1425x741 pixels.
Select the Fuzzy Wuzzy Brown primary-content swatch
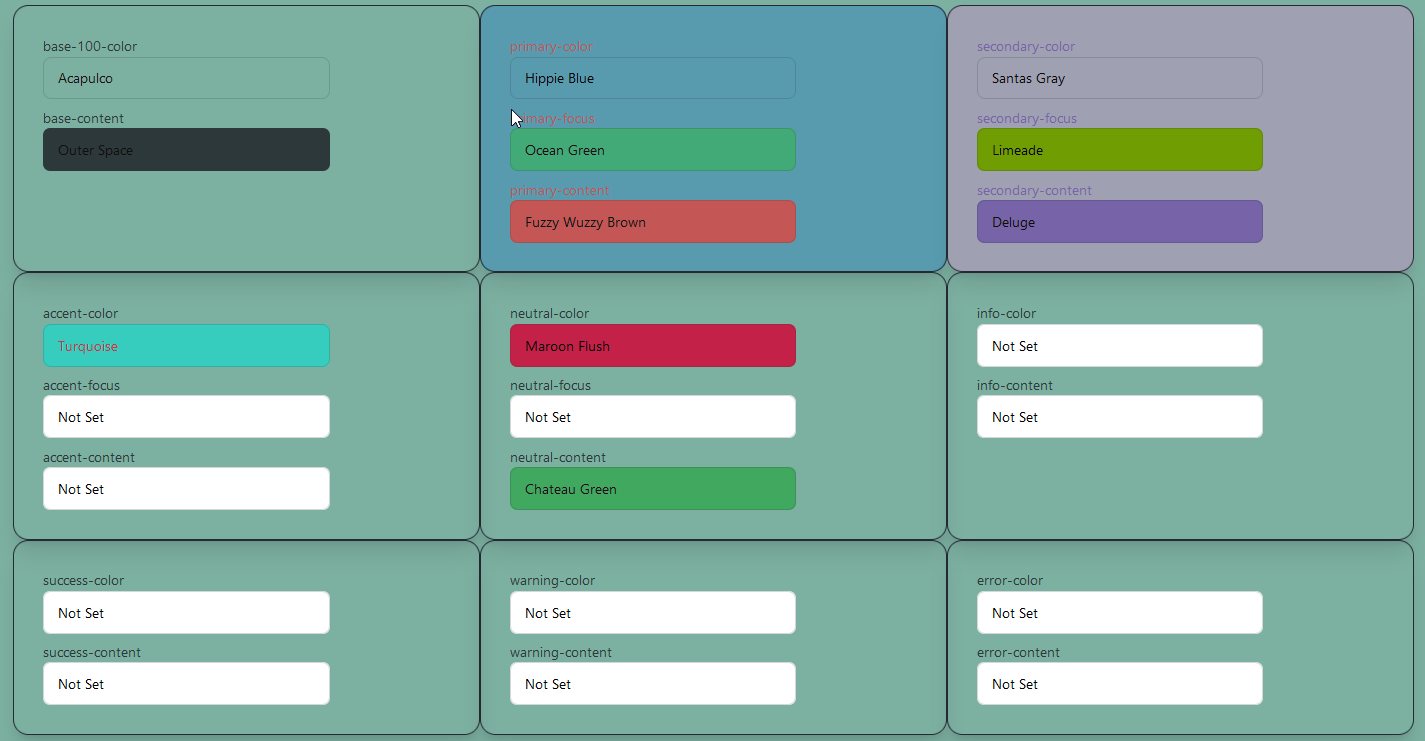pos(653,221)
